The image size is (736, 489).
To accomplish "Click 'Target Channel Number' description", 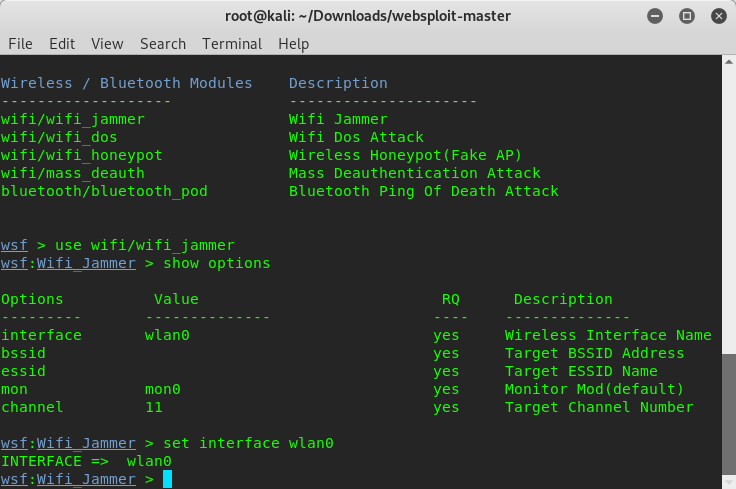I will (x=599, y=407).
